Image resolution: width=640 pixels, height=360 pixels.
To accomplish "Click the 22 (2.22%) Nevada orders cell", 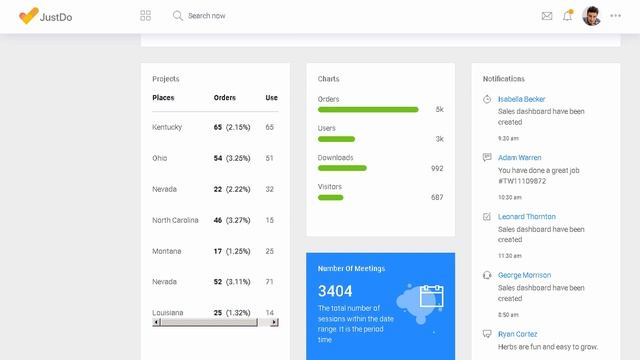I will [232, 189].
